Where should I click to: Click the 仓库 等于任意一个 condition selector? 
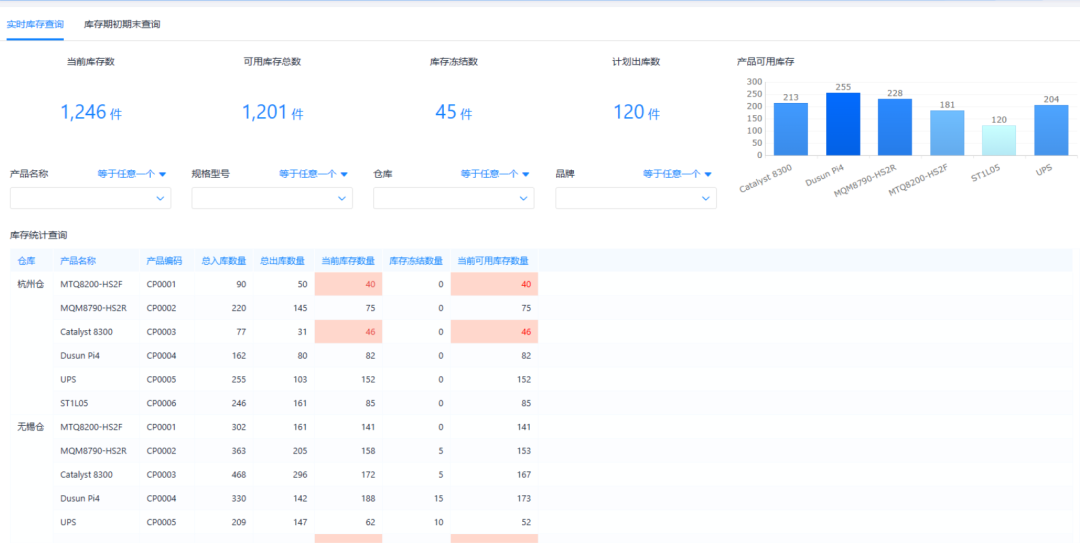point(495,174)
